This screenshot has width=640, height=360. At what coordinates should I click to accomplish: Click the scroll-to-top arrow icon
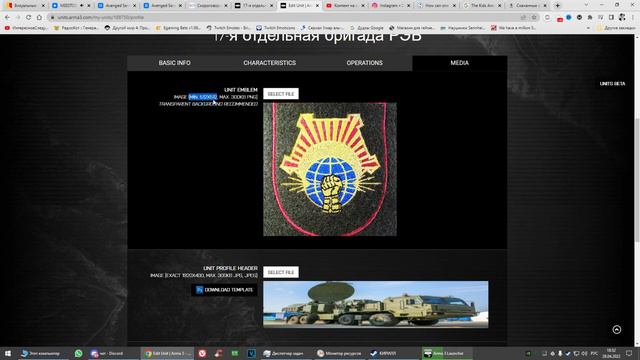click(x=617, y=329)
